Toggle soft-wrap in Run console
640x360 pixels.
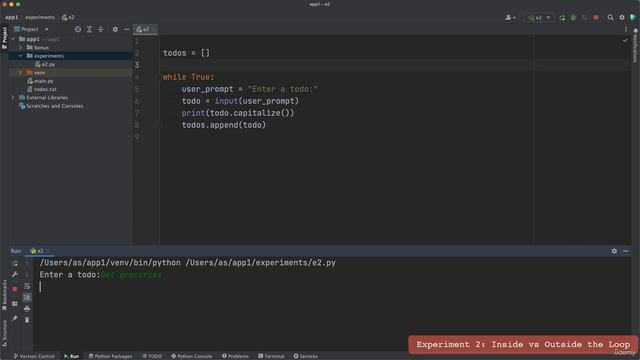(27, 287)
